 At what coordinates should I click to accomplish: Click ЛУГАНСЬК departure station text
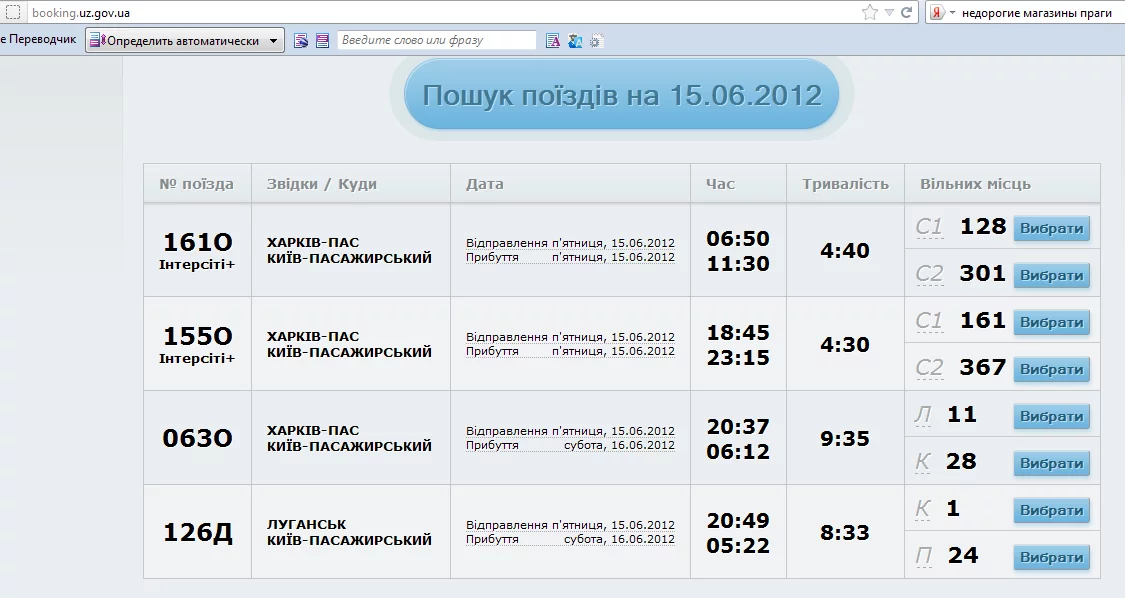click(x=306, y=524)
